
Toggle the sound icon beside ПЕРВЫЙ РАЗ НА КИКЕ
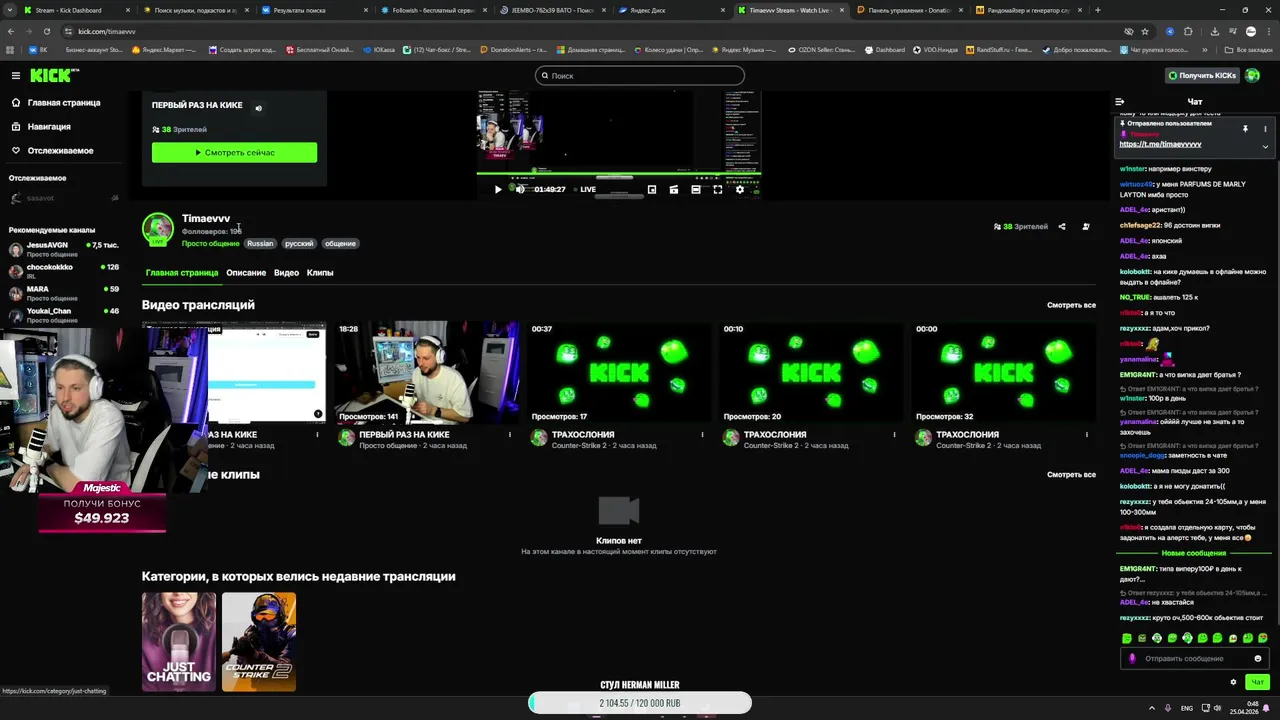pyautogui.click(x=258, y=108)
